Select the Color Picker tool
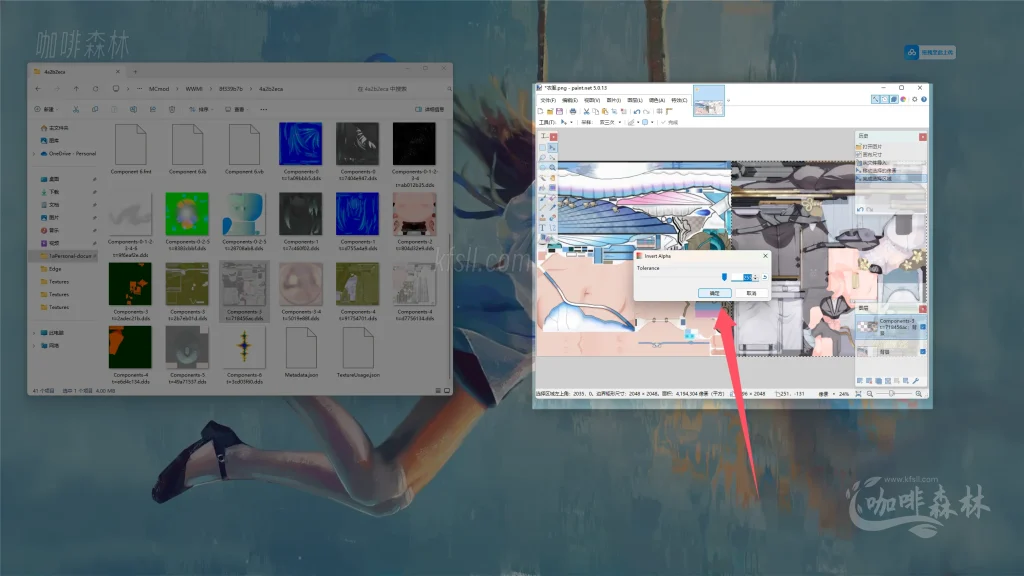Image resolution: width=1024 pixels, height=576 pixels. point(552,208)
